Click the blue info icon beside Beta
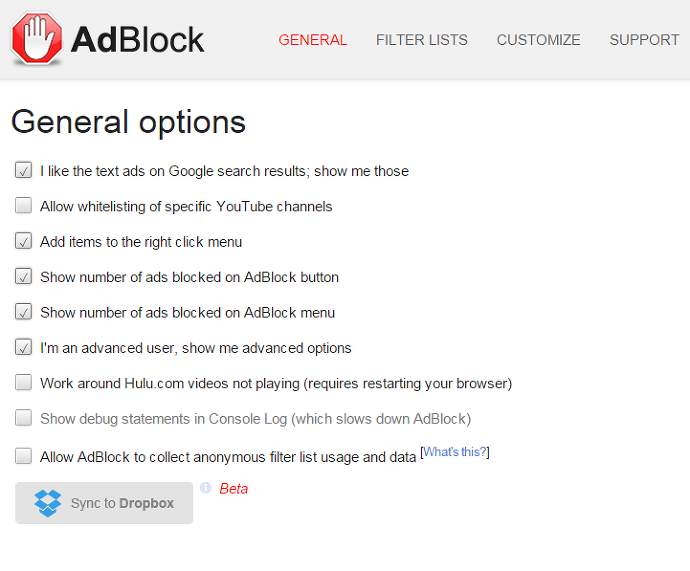690x571 pixels. [206, 487]
